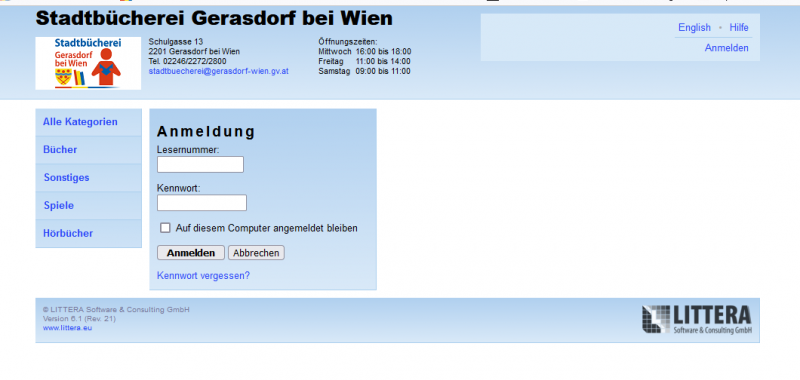Click the 'Öffnungszeiten:' label
This screenshot has width=800, height=380.
tap(348, 41)
